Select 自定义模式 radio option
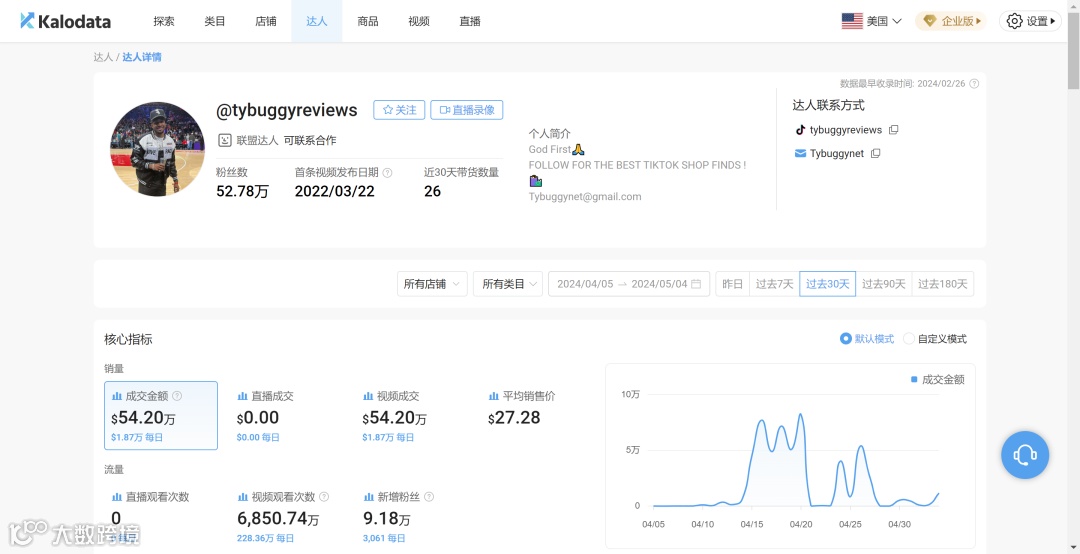 point(908,339)
